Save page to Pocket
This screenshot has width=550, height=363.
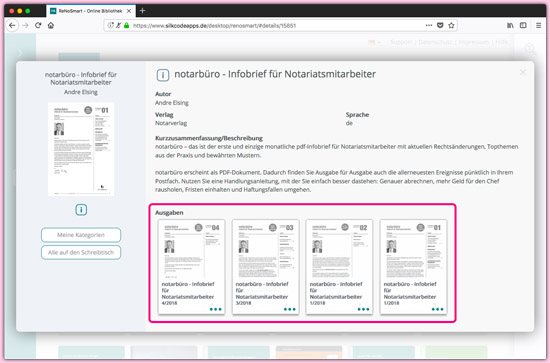point(440,25)
